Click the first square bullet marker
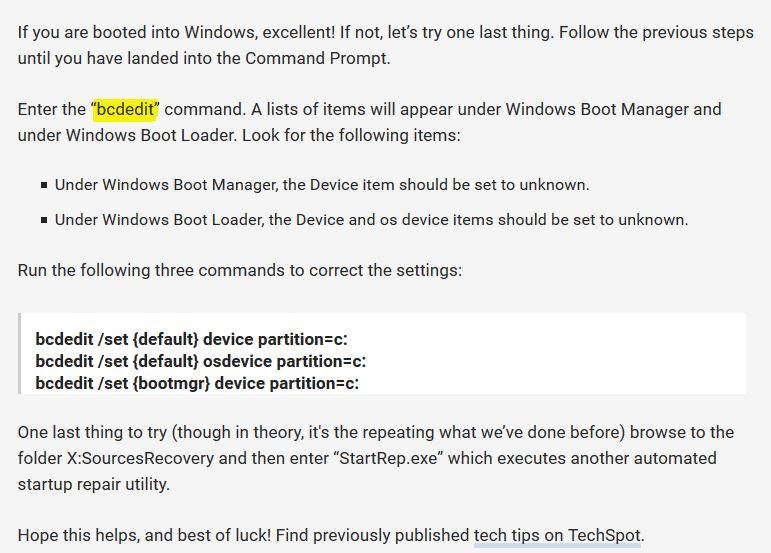This screenshot has height=553, width=771. 44,185
